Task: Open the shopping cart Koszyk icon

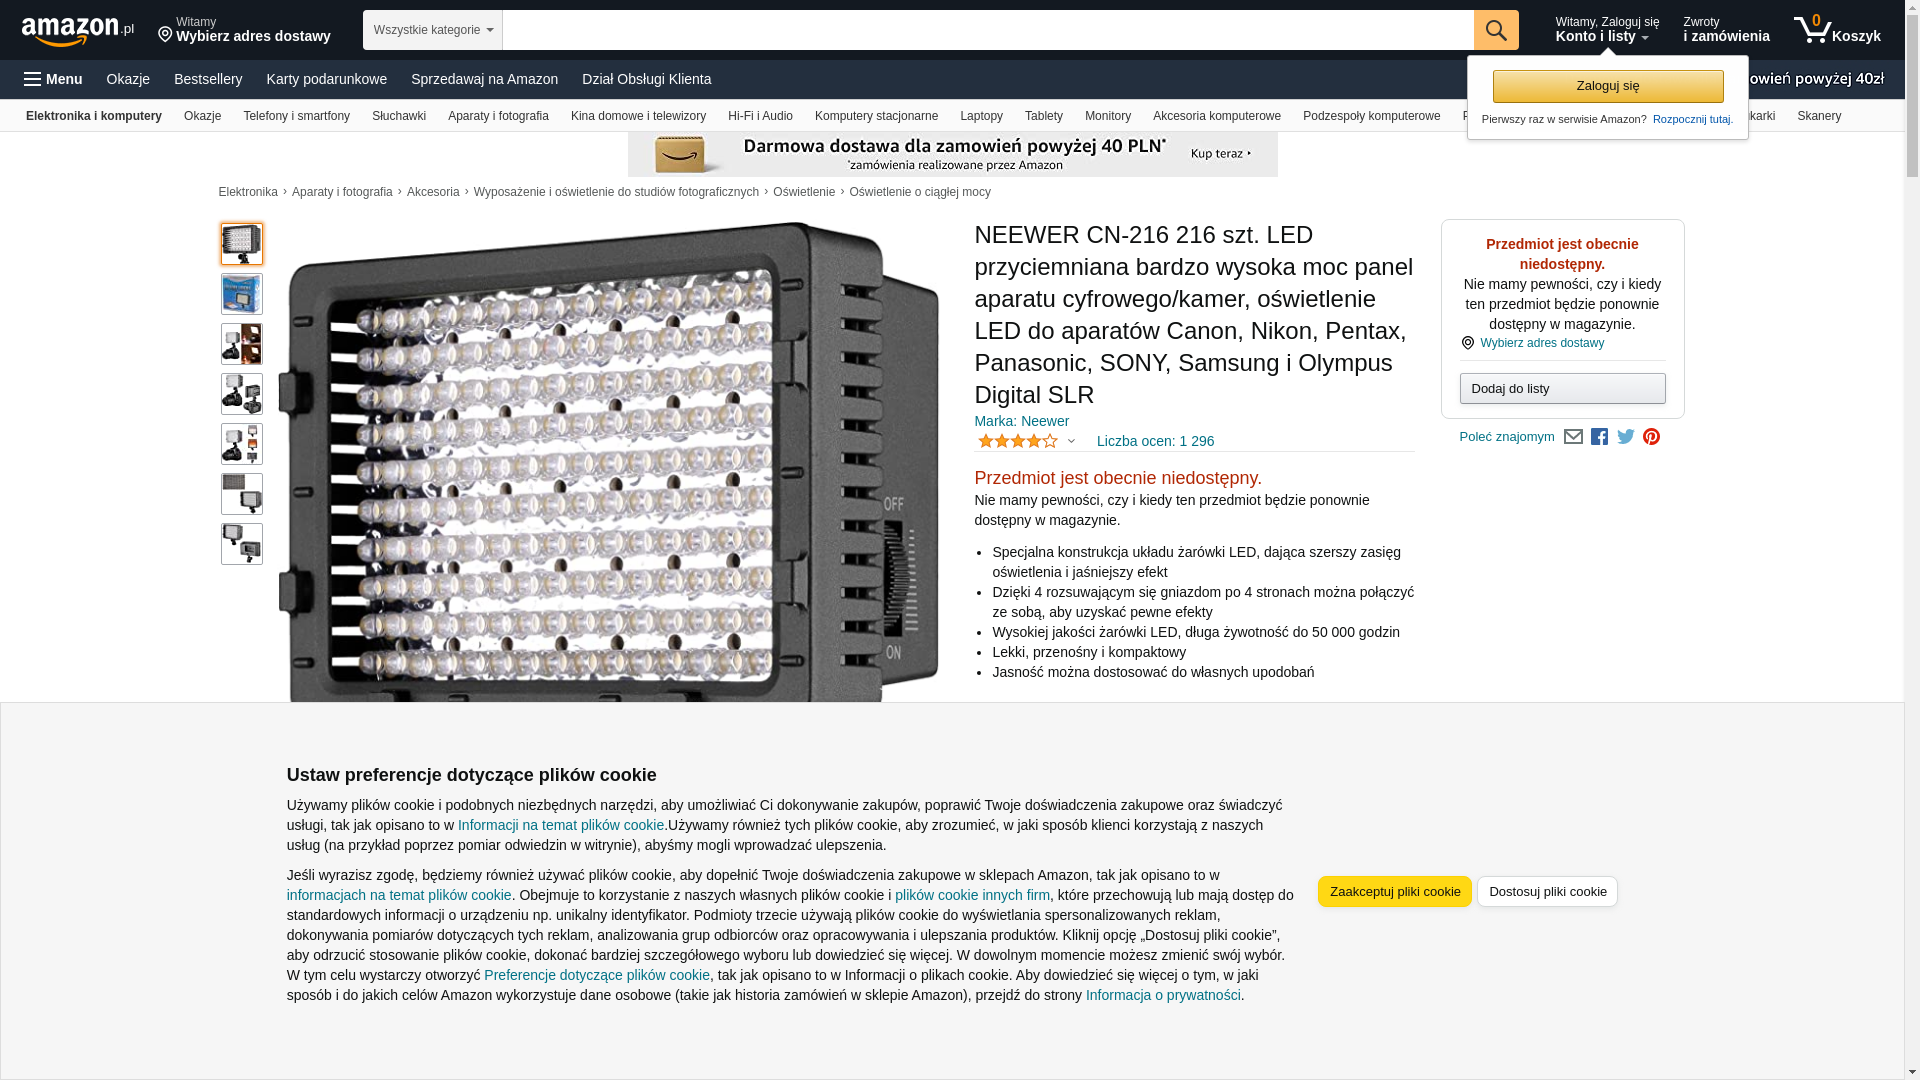Action: [1837, 30]
